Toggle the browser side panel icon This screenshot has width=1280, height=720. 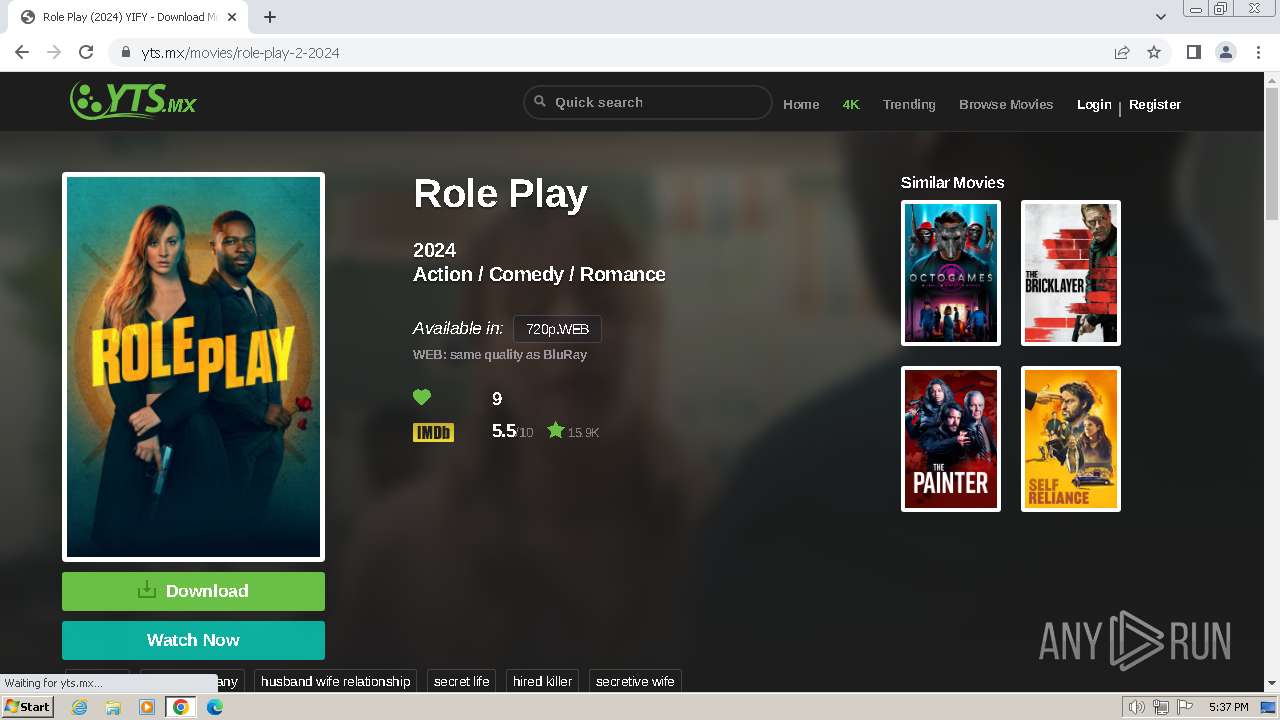pos(1193,53)
